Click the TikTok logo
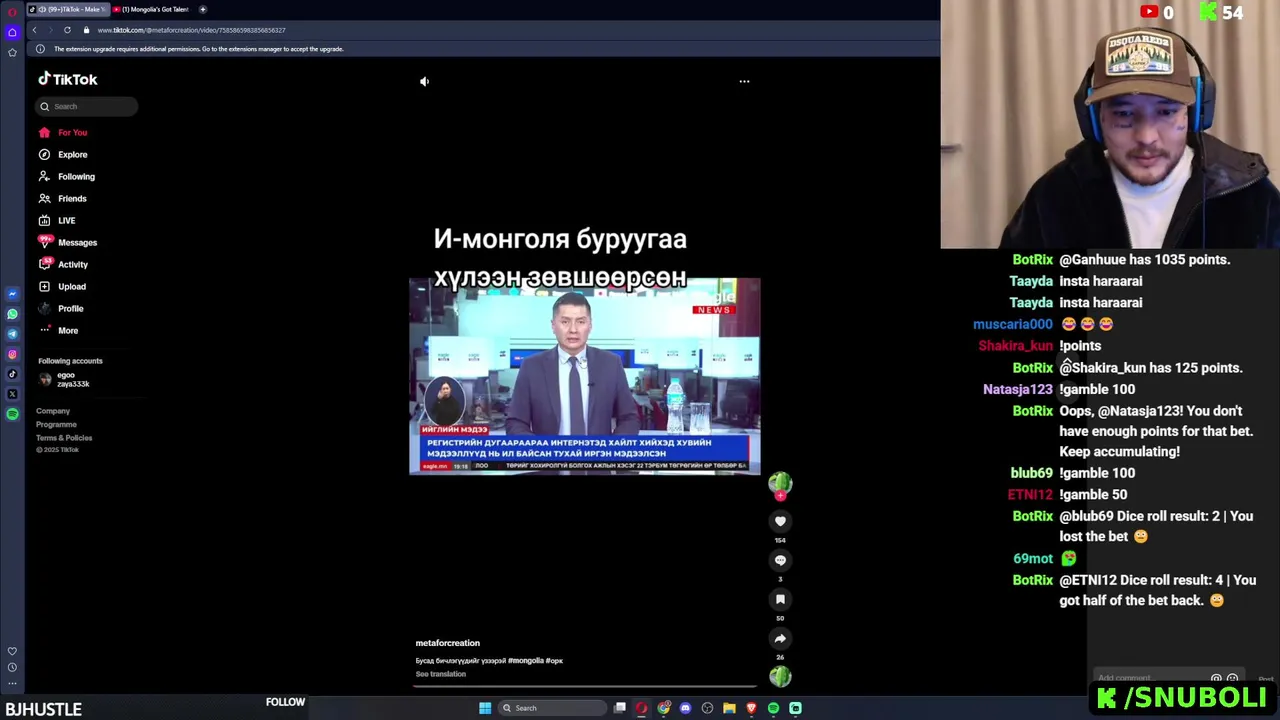The image size is (1280, 720). (x=68, y=79)
